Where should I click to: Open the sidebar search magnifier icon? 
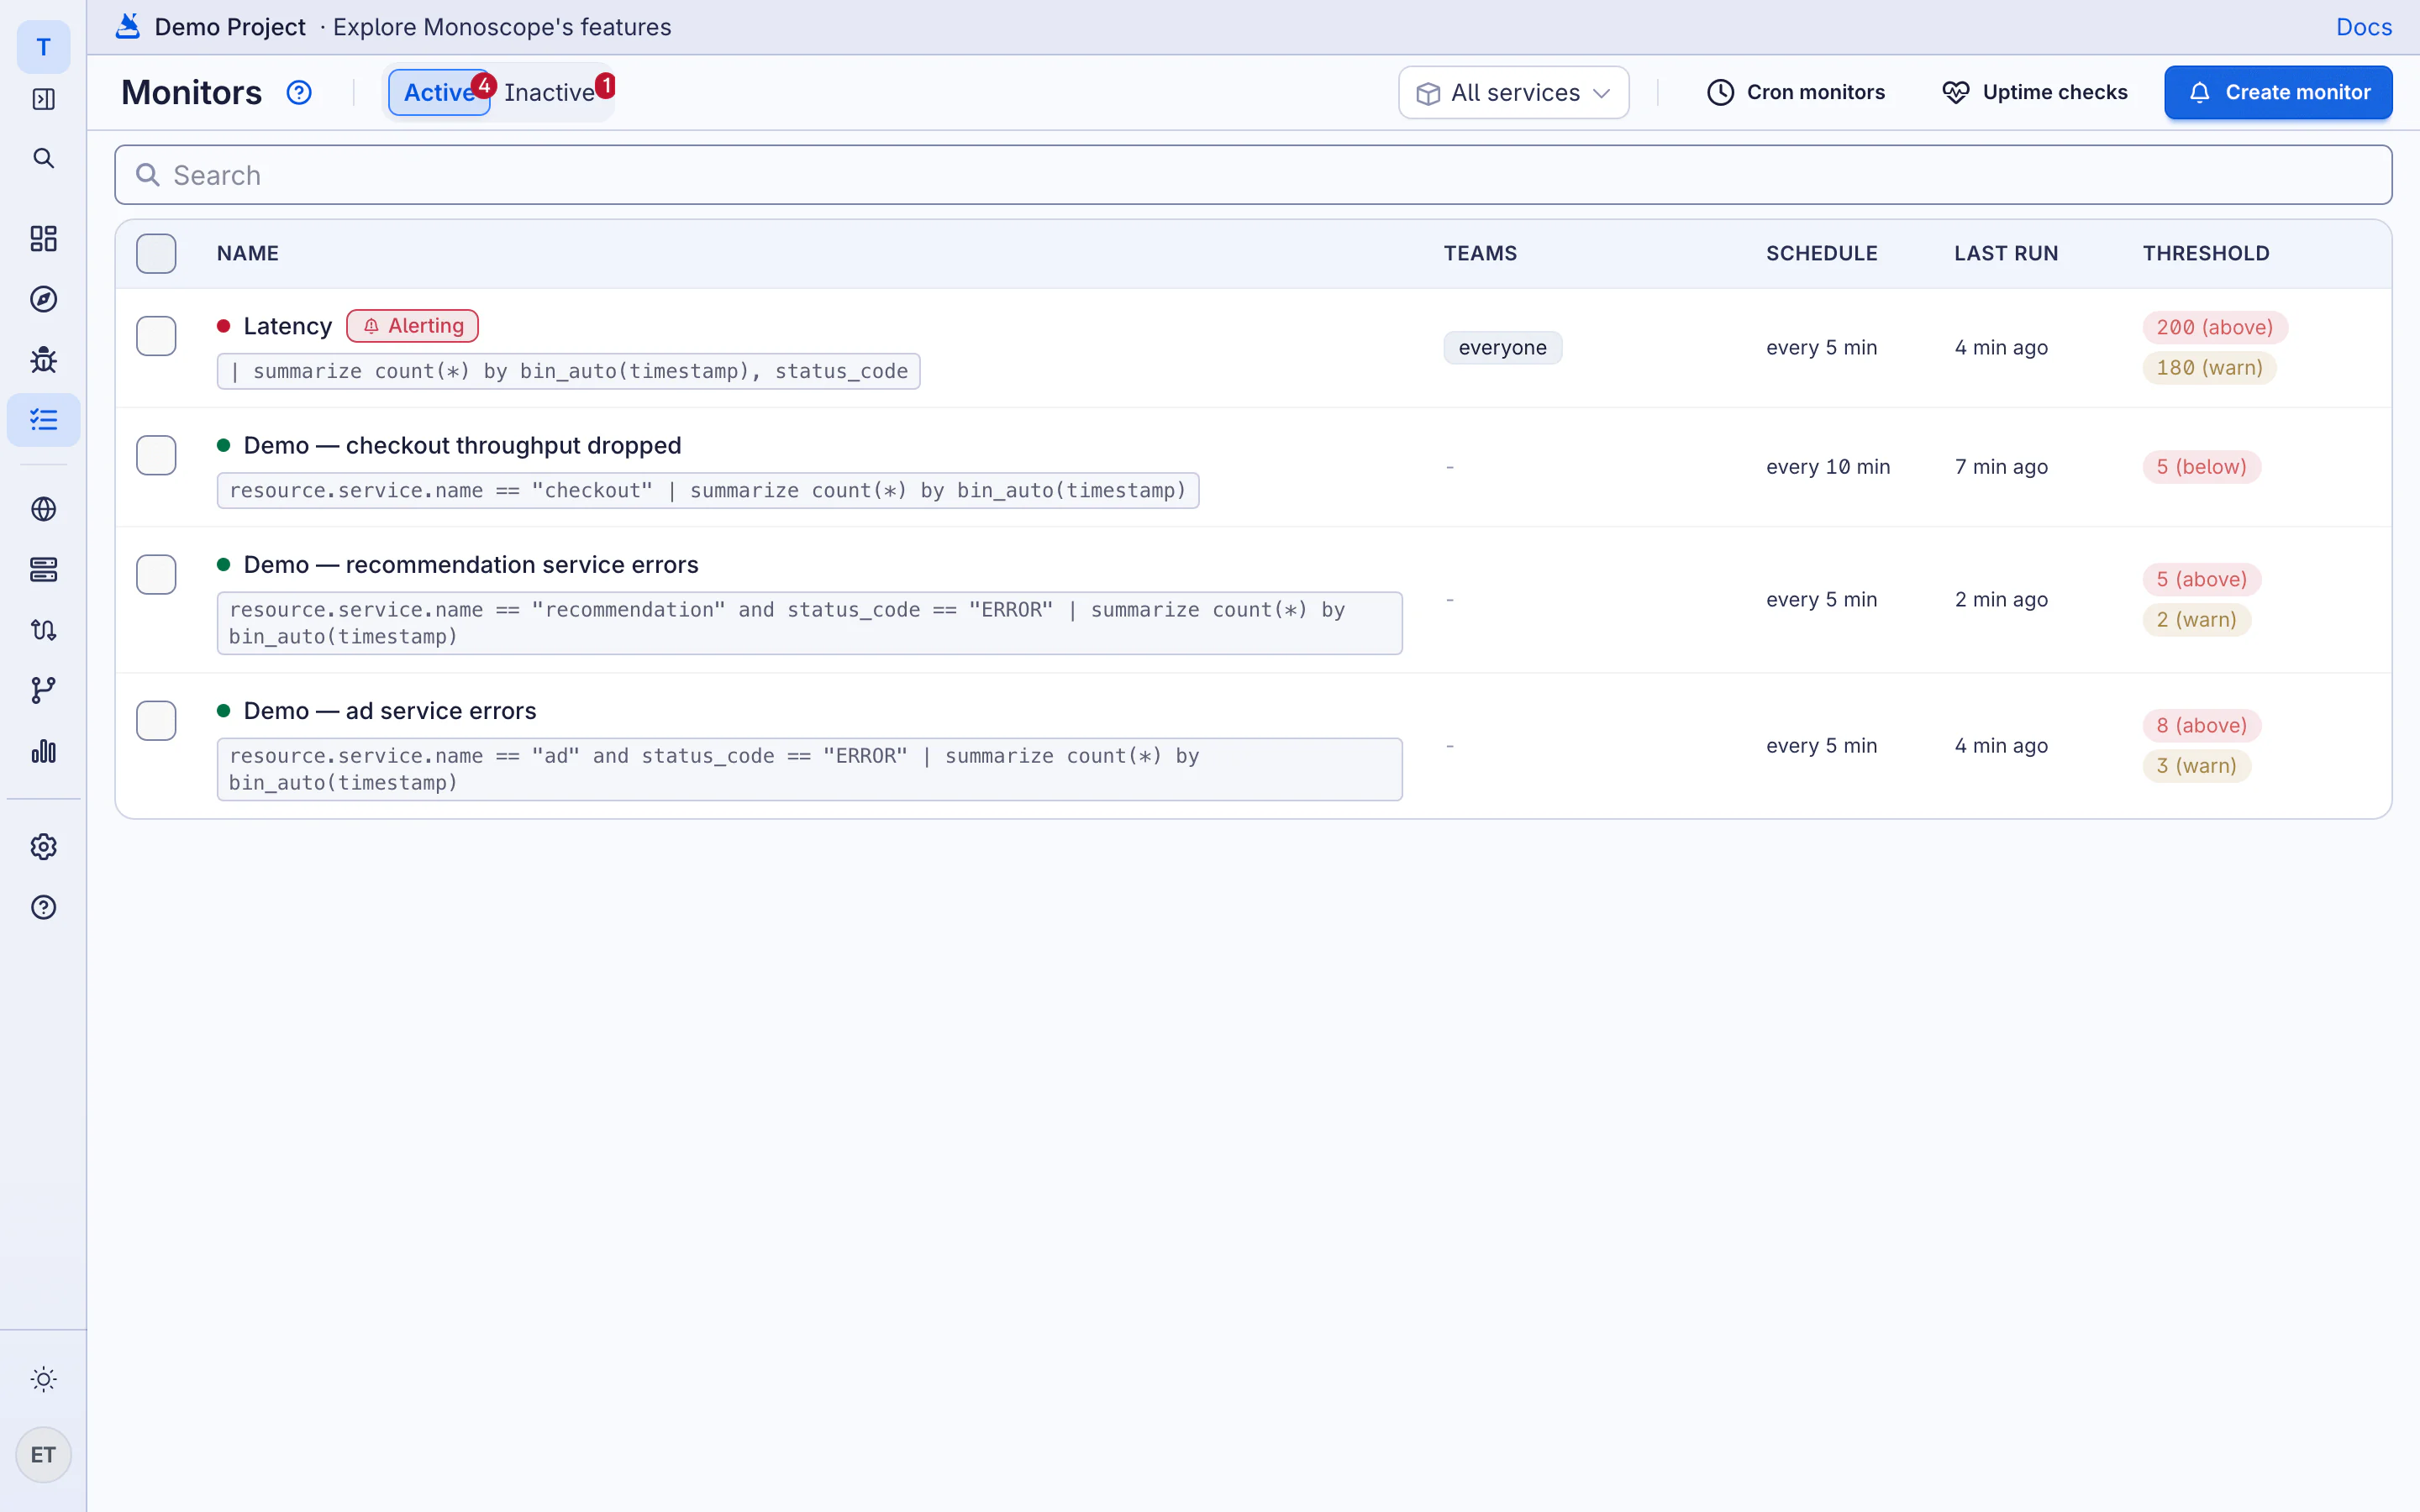coord(43,158)
